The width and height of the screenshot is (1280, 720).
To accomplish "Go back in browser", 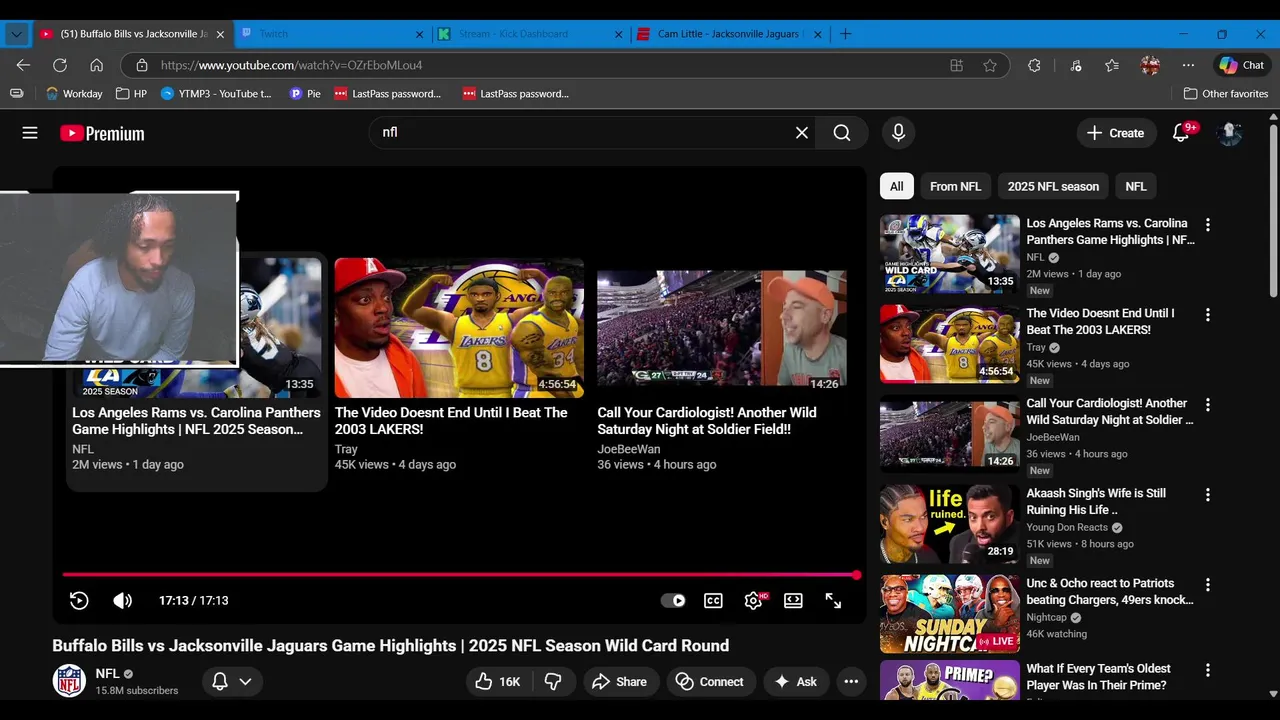I will pos(23,65).
